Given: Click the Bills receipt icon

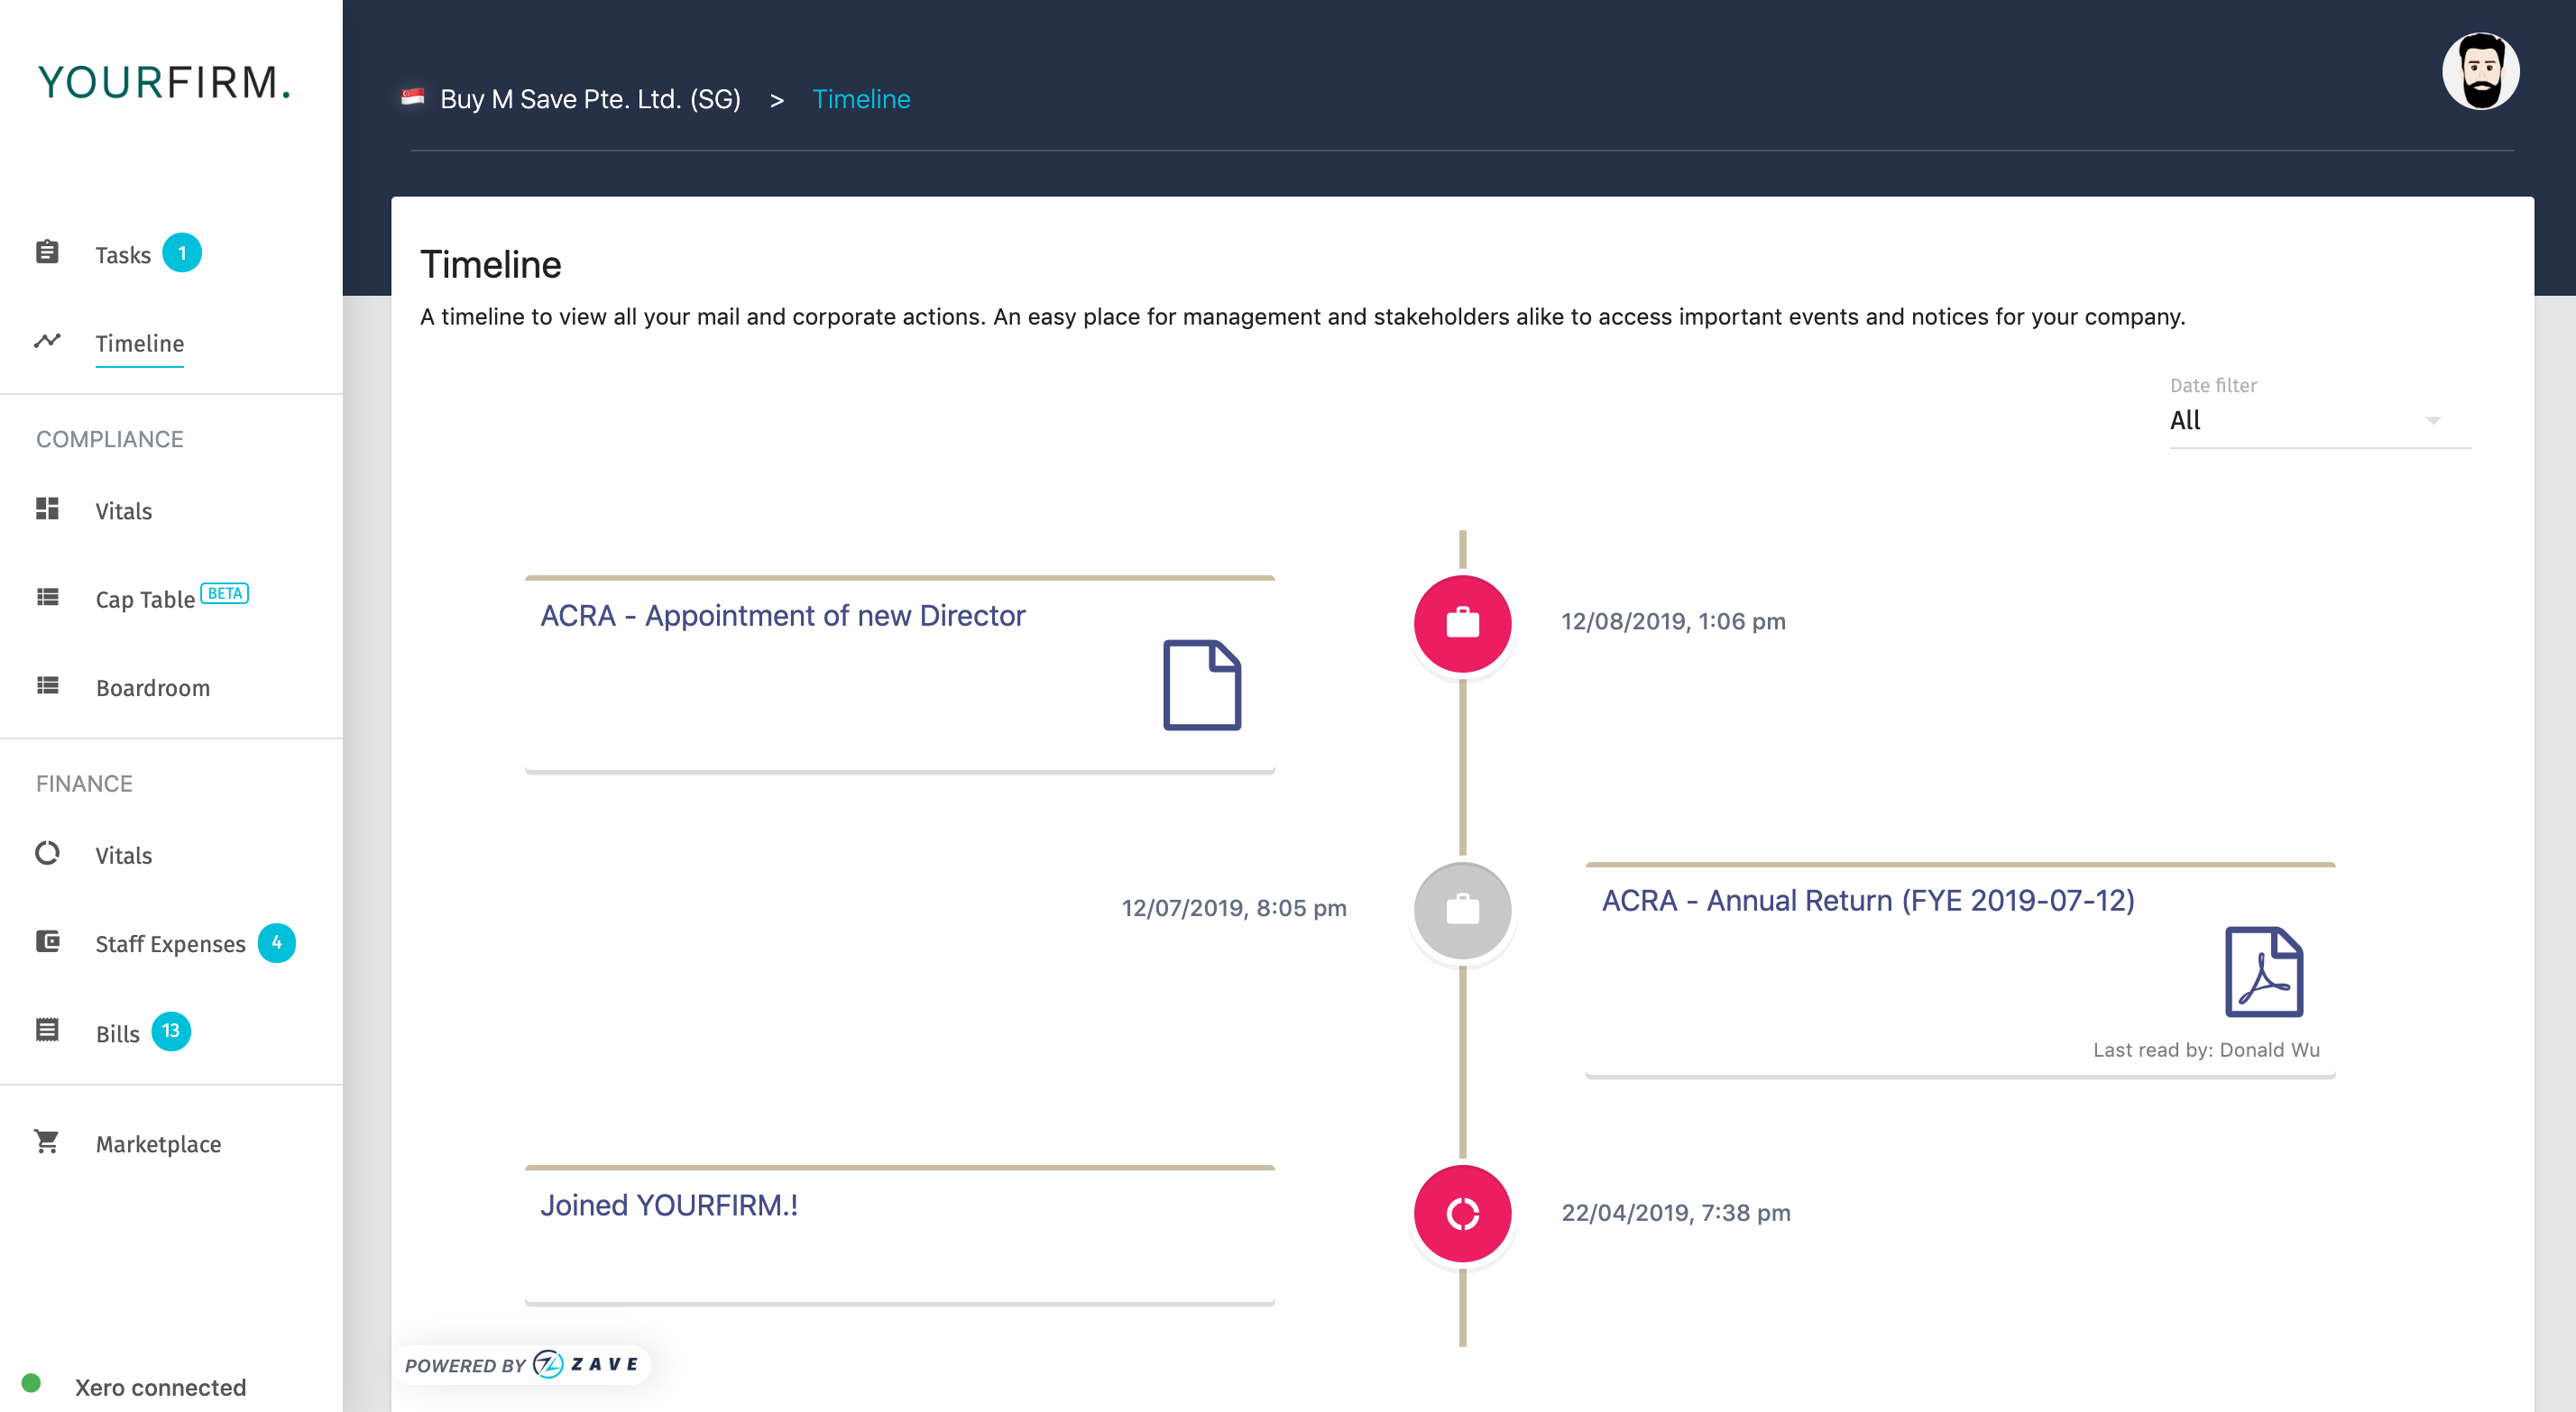Looking at the screenshot, I should click(x=47, y=1029).
